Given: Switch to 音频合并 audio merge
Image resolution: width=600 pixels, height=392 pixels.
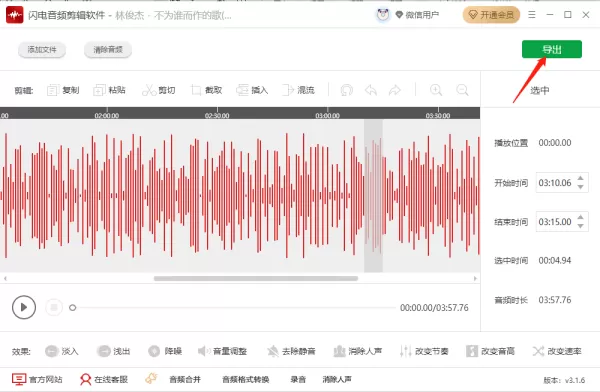Looking at the screenshot, I should [x=185, y=379].
